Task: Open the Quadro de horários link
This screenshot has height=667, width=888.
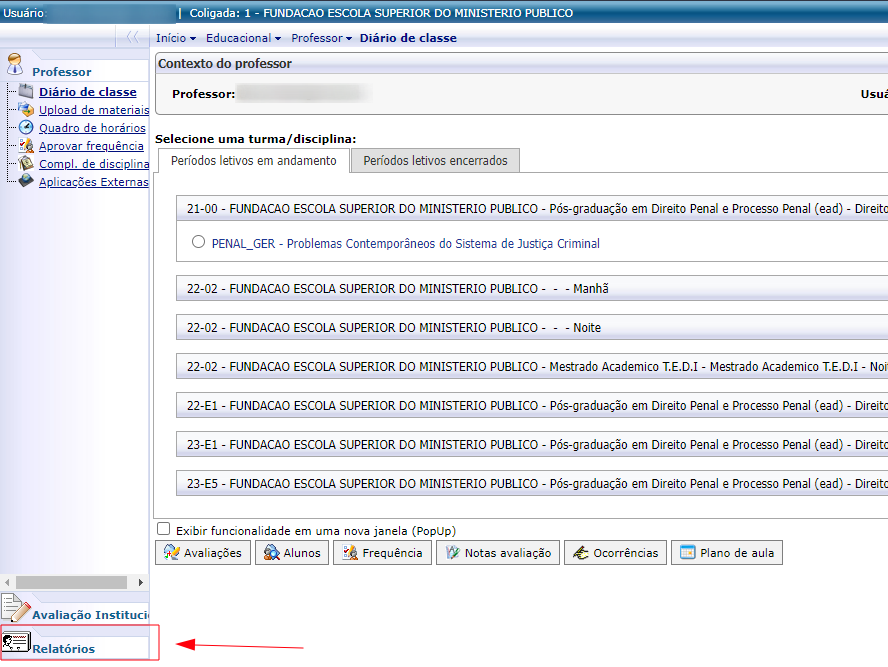Action: [92, 128]
